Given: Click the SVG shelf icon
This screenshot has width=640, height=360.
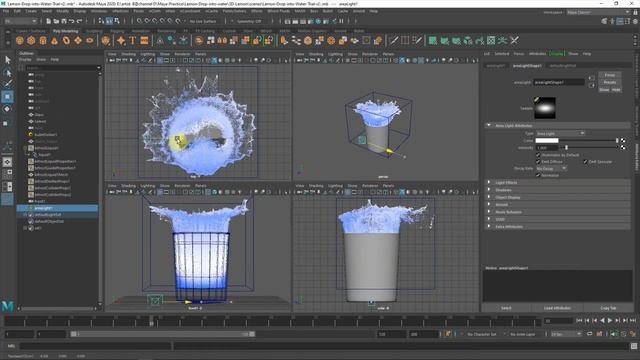Looking at the screenshot, I should 144,40.
